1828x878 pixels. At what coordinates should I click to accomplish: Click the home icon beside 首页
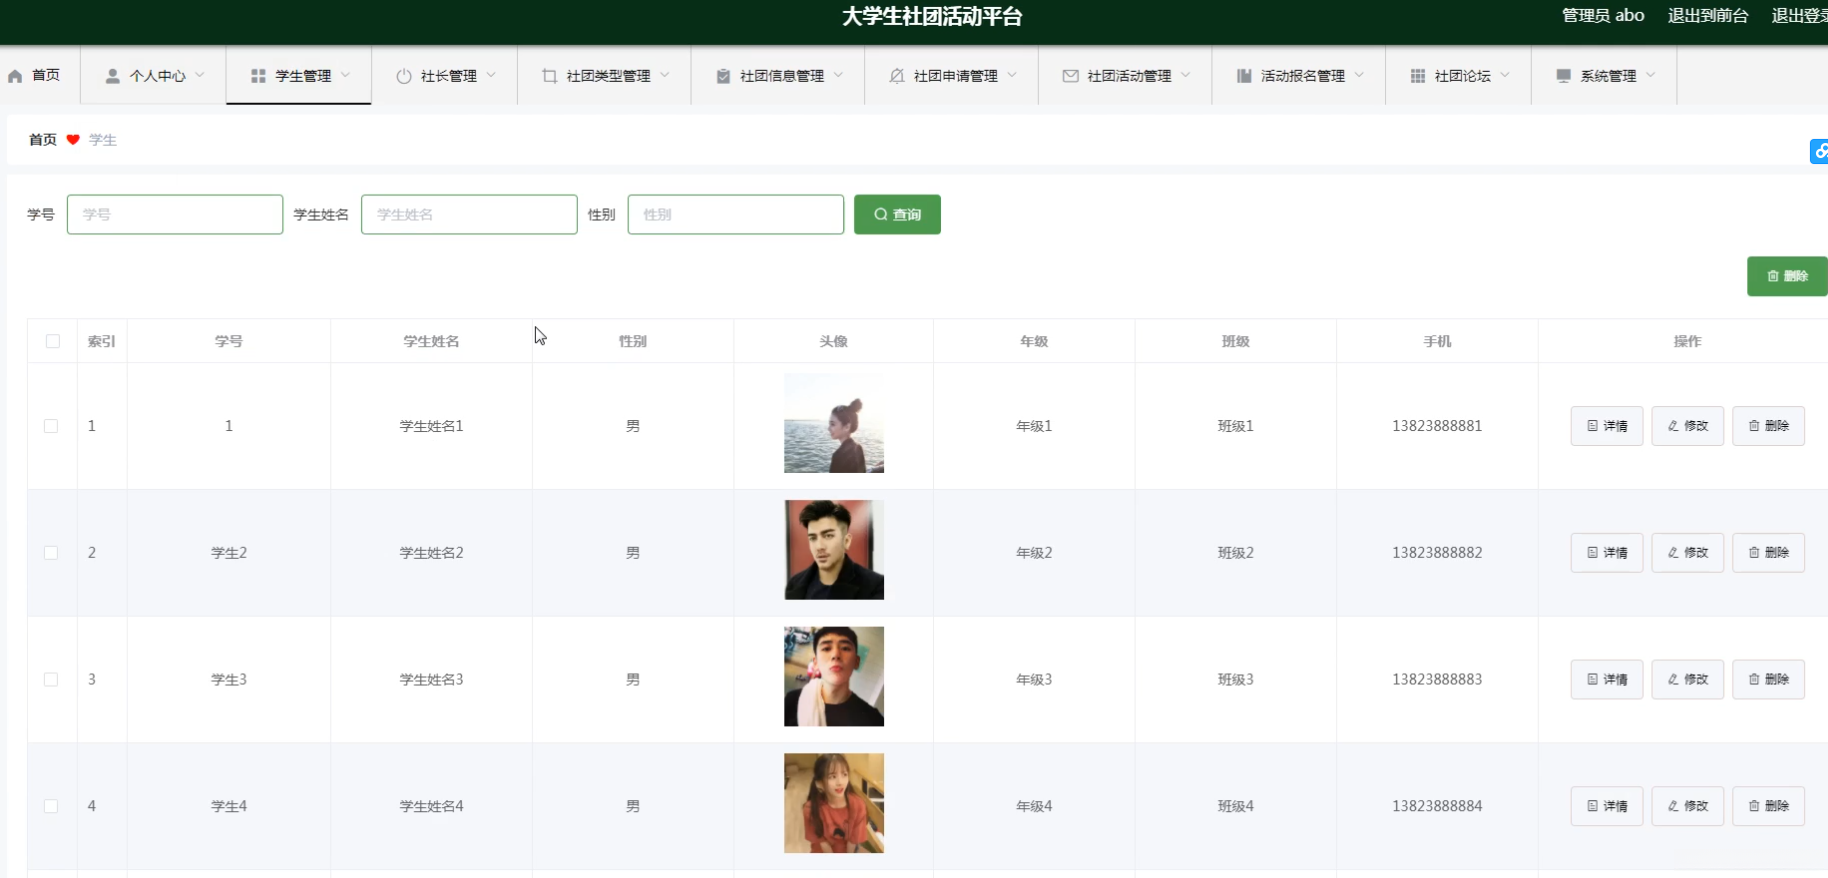15,76
